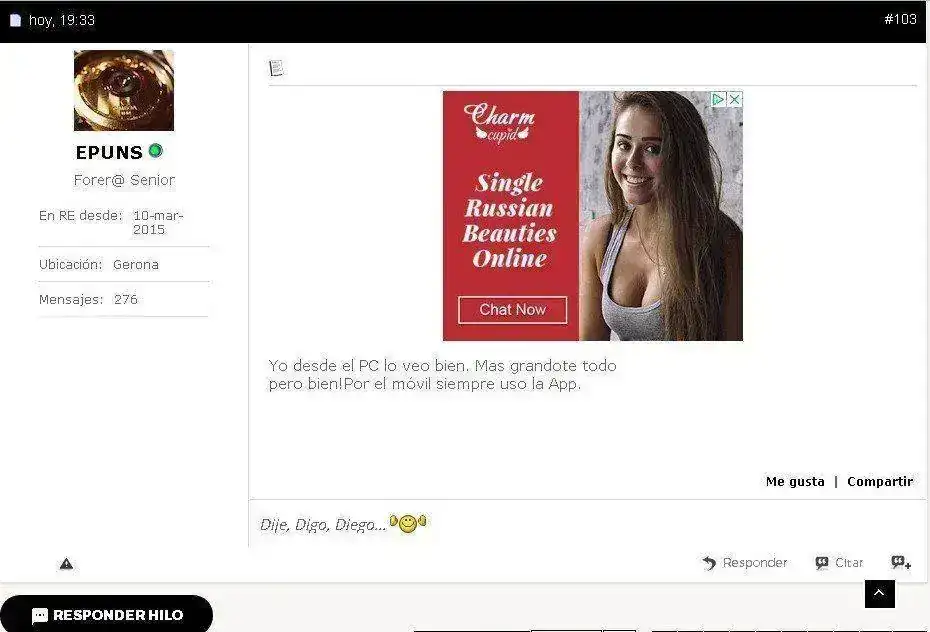Close the Charm Cupid ad with X
Viewport: 930px width, 632px height.
[x=735, y=99]
